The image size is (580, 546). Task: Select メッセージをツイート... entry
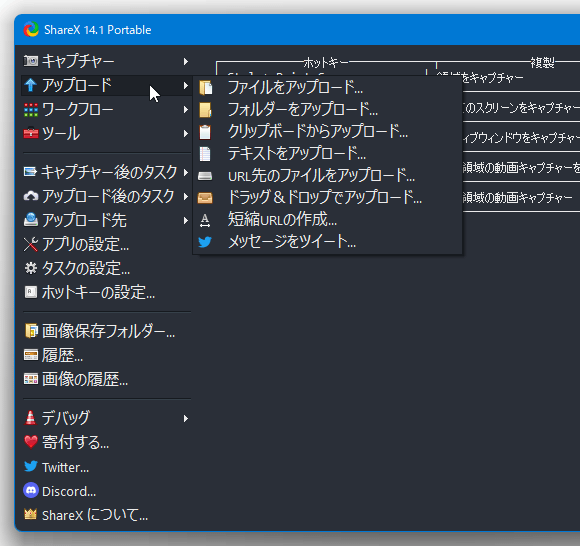[x=327, y=242]
